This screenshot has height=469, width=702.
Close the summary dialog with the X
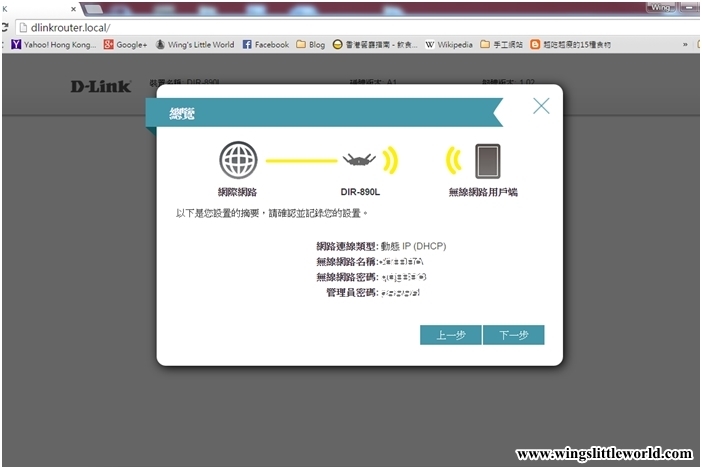(x=541, y=106)
